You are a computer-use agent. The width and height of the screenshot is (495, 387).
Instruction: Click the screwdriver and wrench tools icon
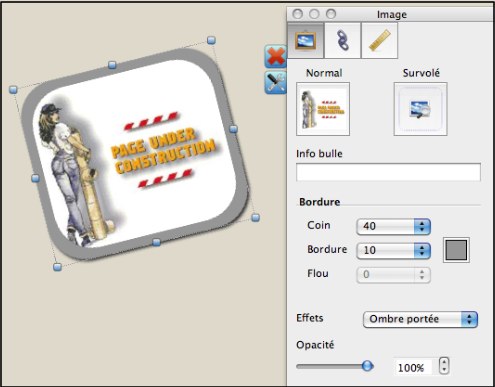276,82
